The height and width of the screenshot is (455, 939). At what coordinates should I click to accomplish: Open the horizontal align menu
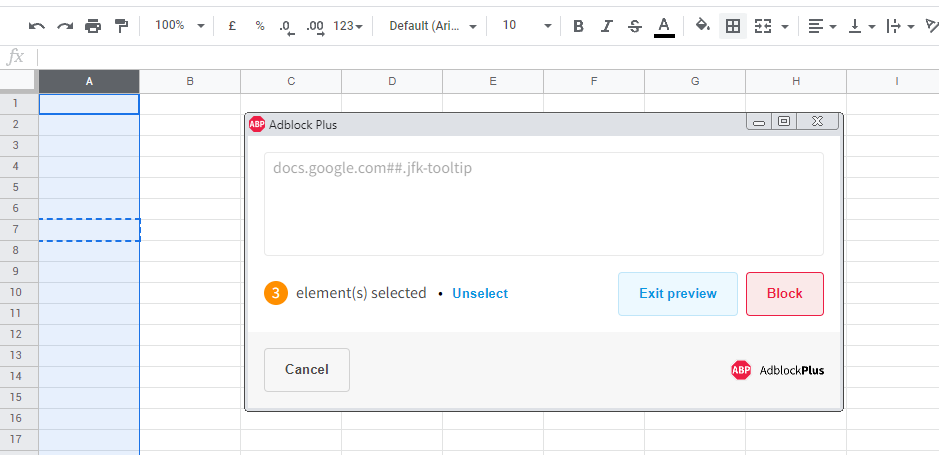821,26
